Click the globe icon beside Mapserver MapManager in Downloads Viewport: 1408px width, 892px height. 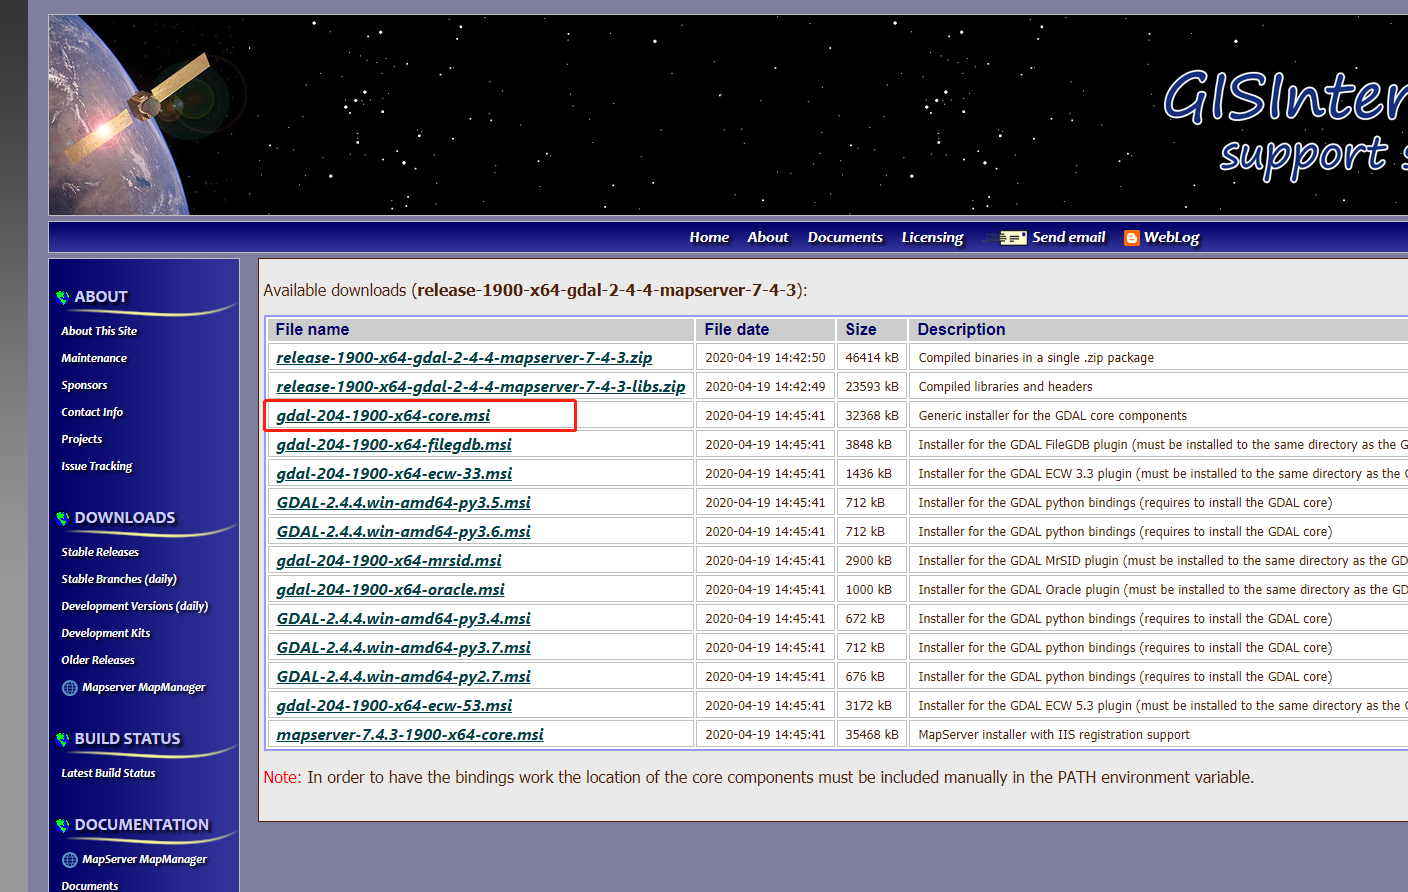click(70, 688)
